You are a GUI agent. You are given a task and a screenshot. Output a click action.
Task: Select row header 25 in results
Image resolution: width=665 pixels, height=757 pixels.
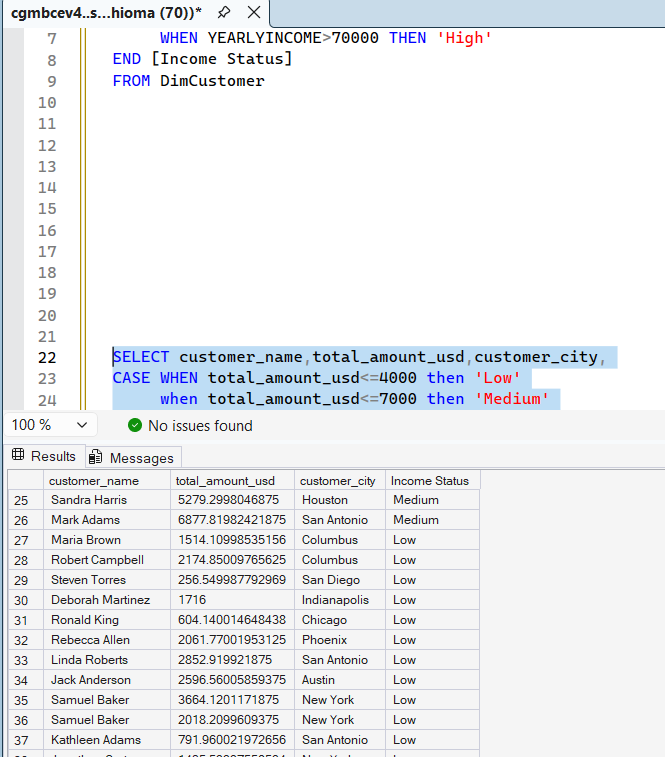[x=26, y=500]
